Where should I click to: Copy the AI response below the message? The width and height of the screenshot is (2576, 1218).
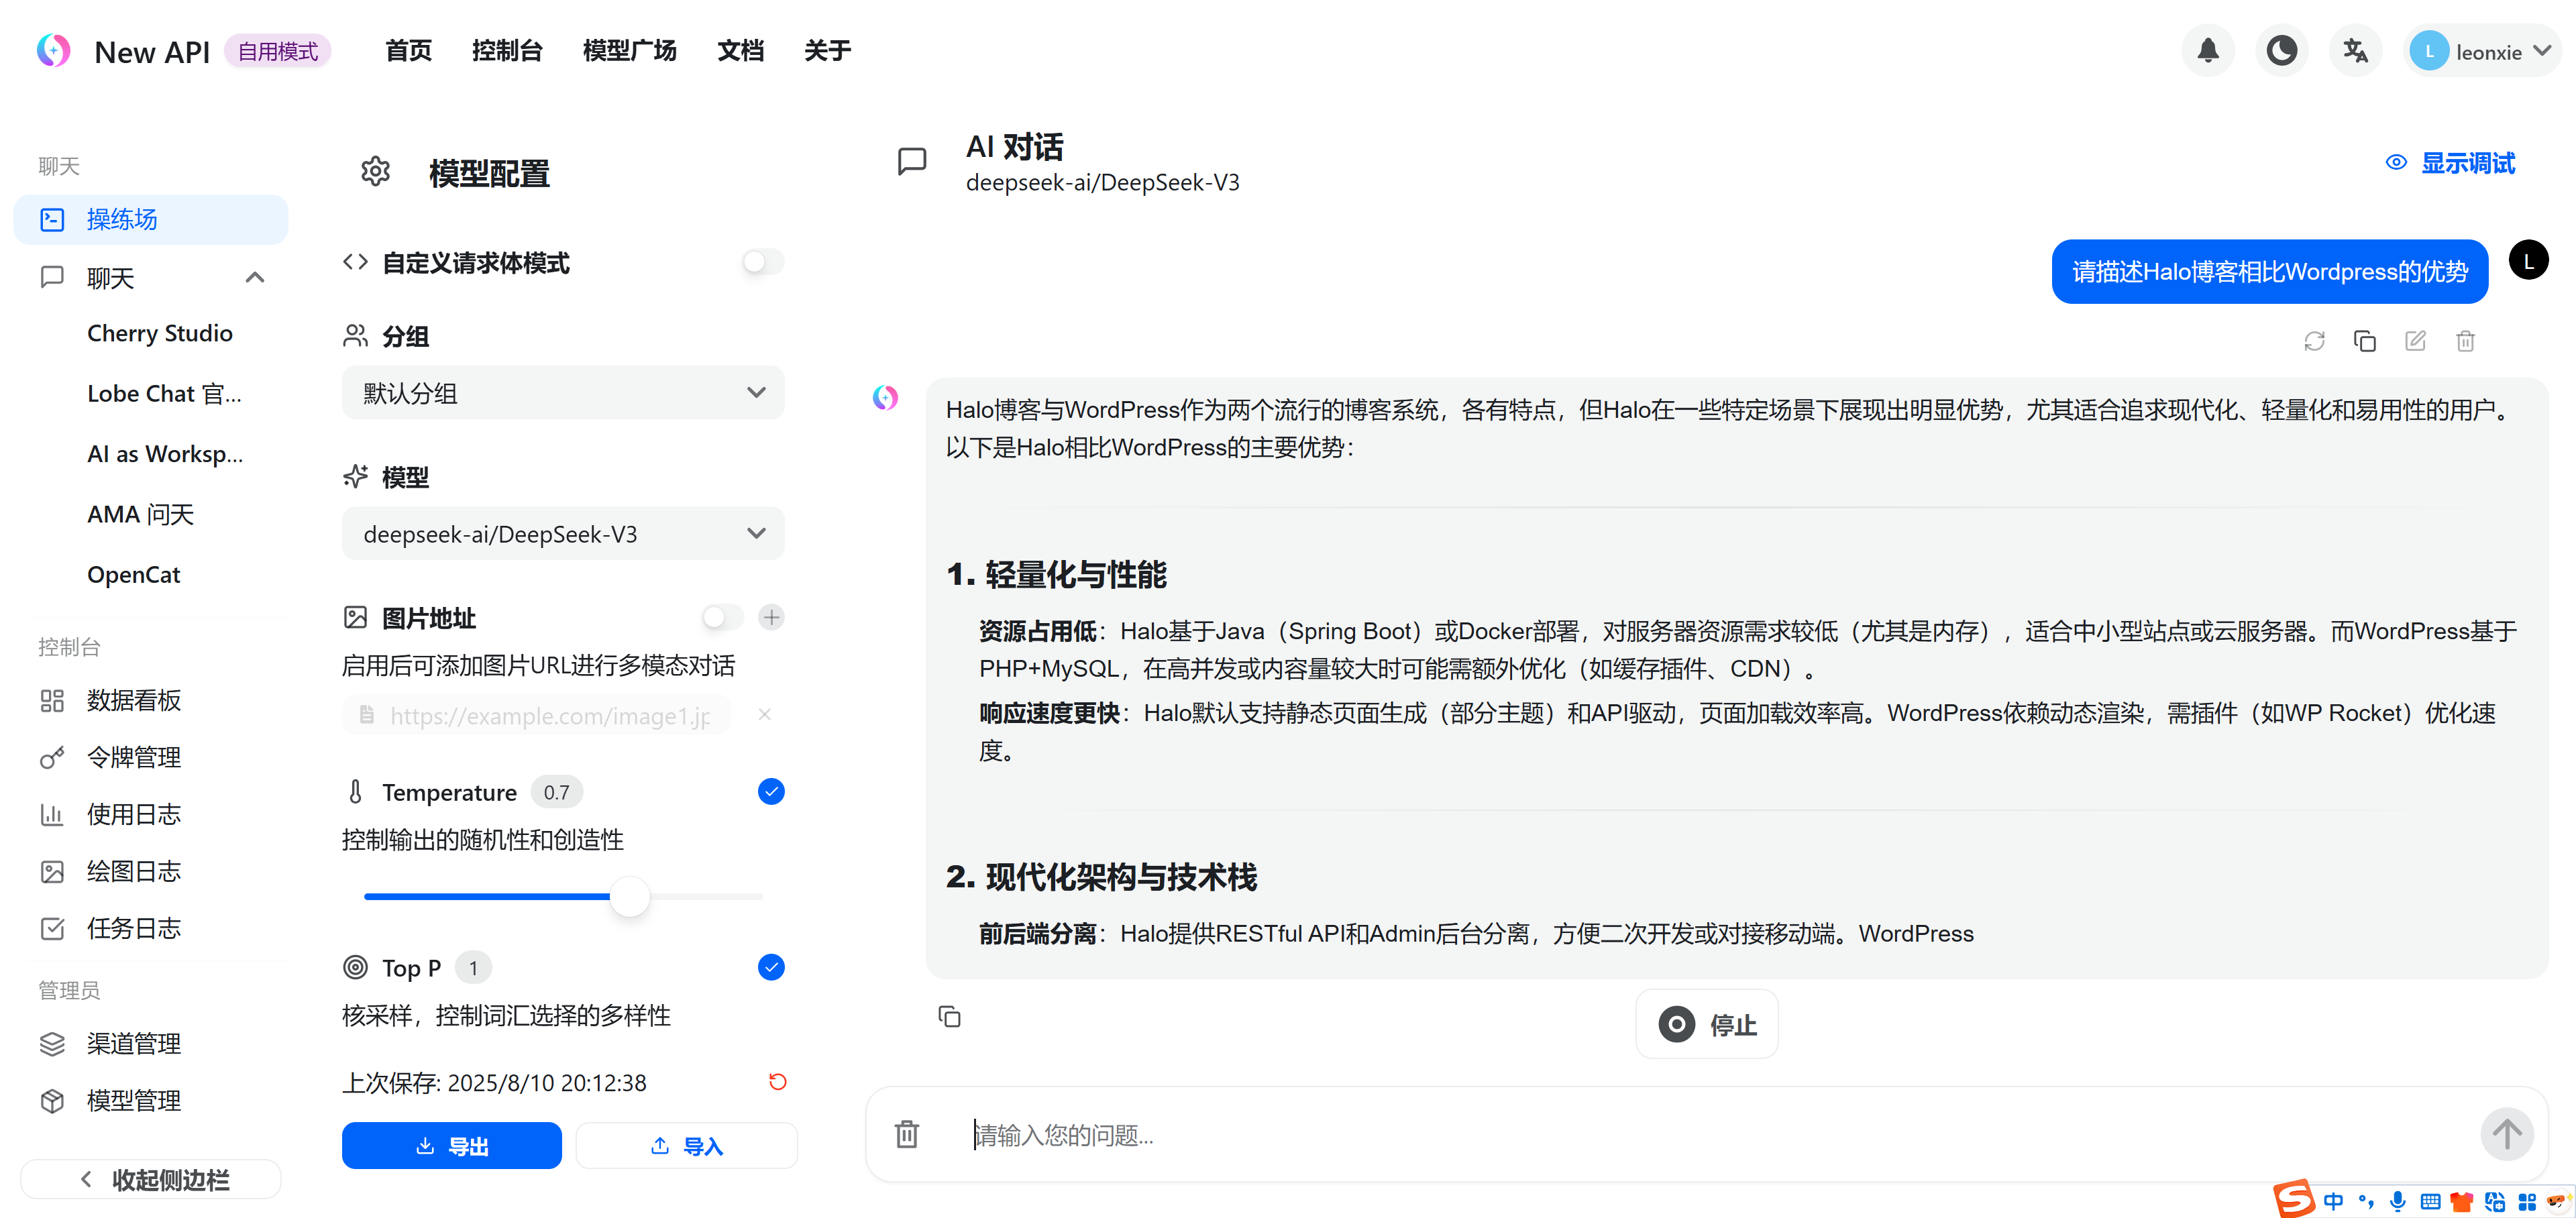point(949,1017)
